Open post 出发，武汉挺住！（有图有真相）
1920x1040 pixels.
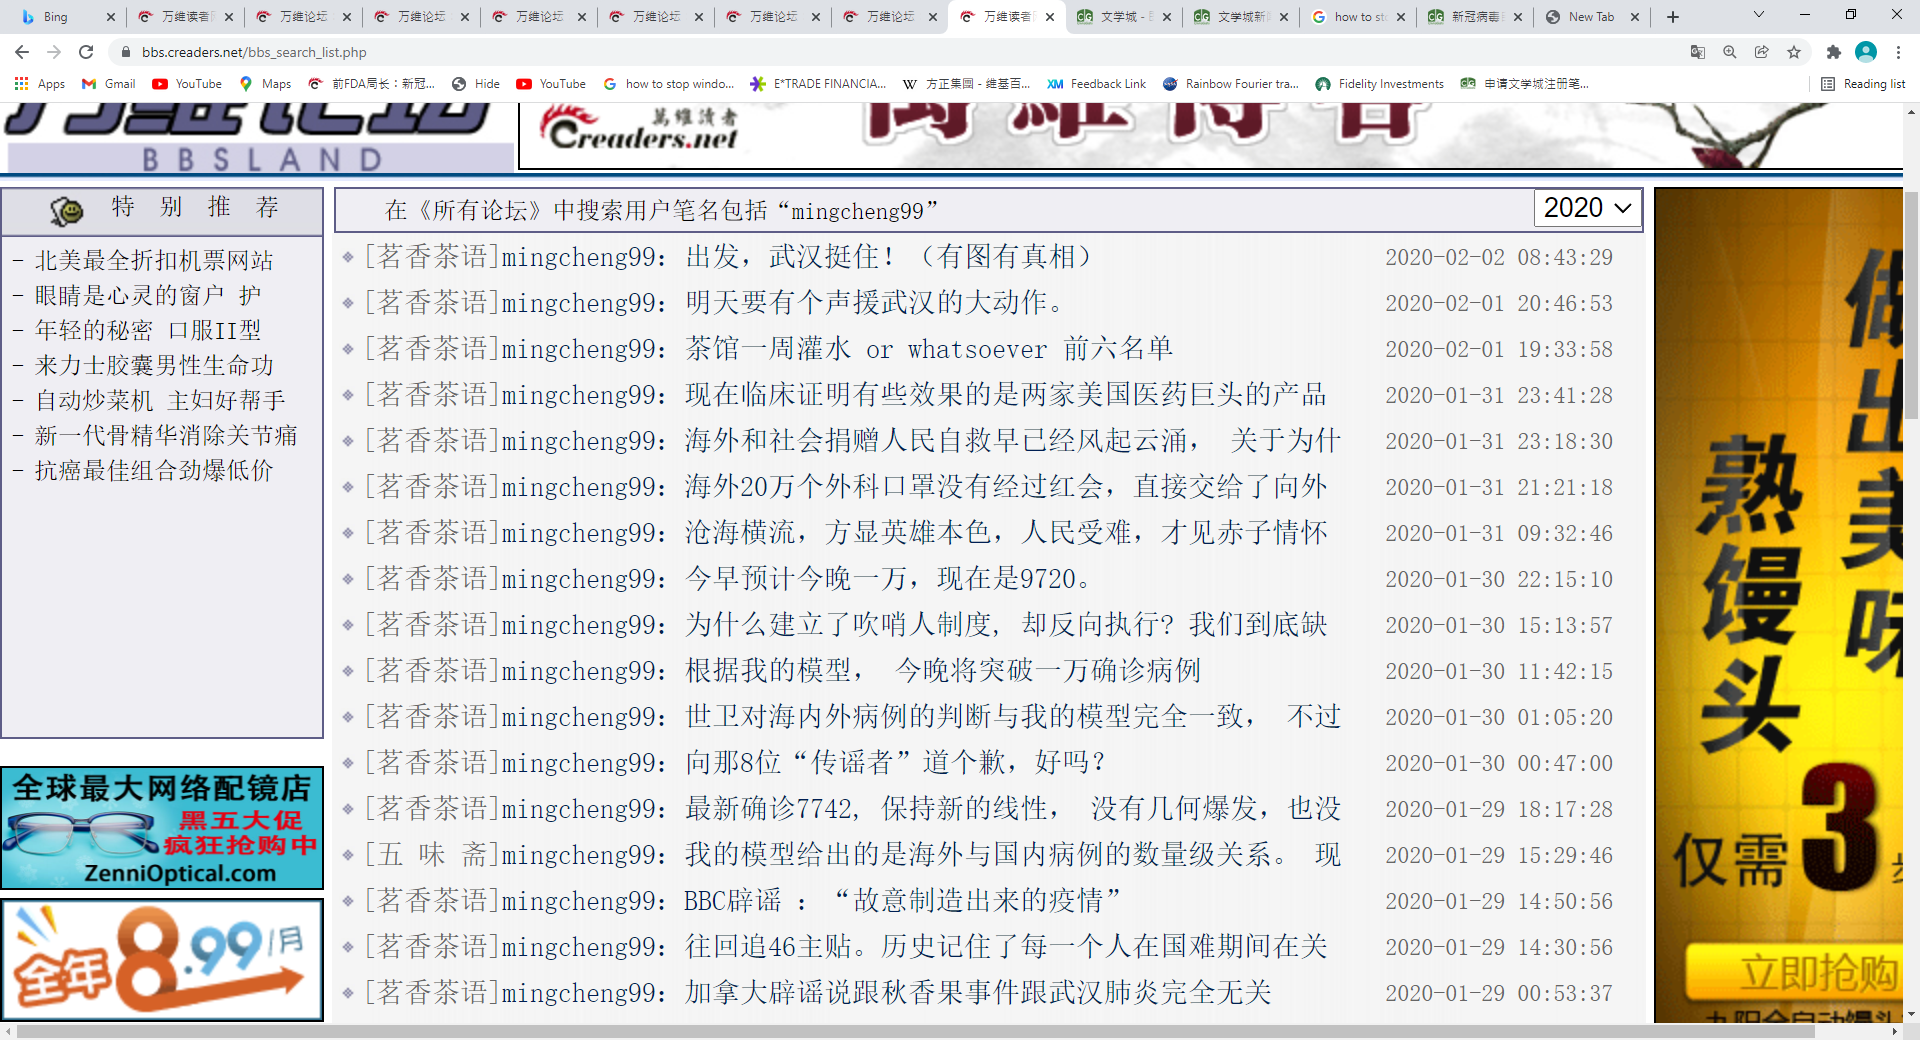click(x=888, y=257)
